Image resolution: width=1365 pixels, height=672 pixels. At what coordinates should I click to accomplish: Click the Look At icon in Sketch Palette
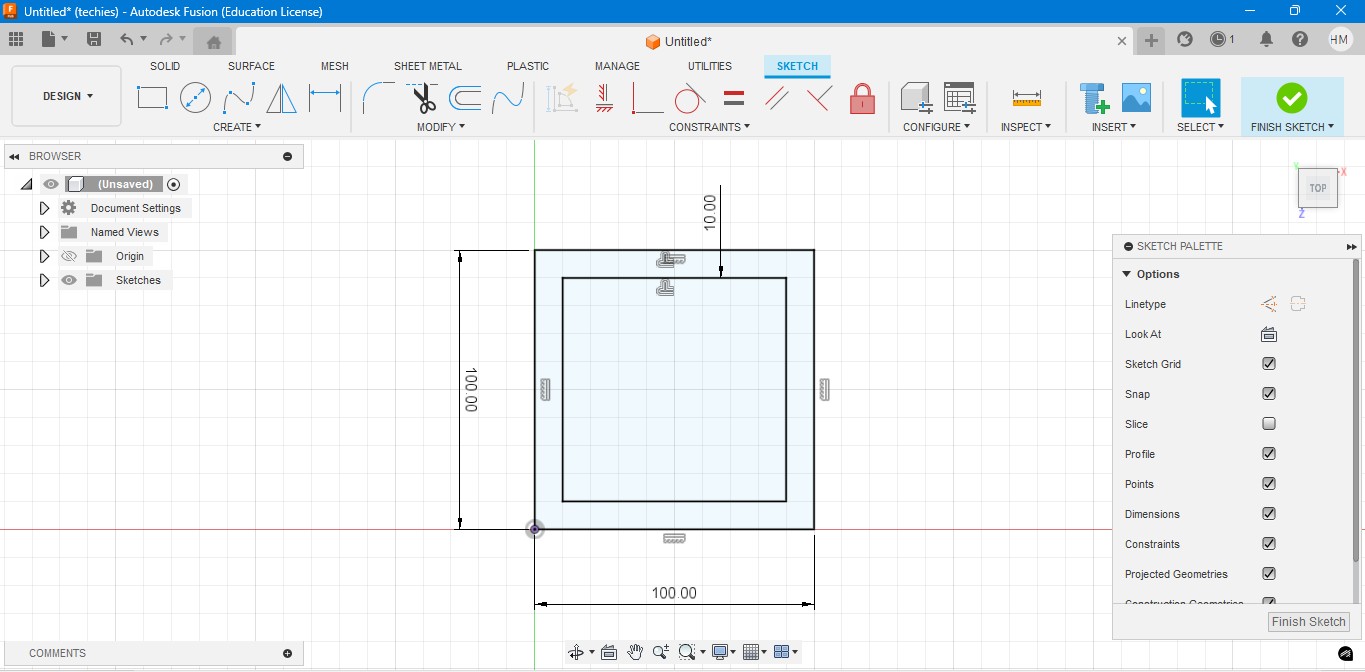click(1269, 334)
